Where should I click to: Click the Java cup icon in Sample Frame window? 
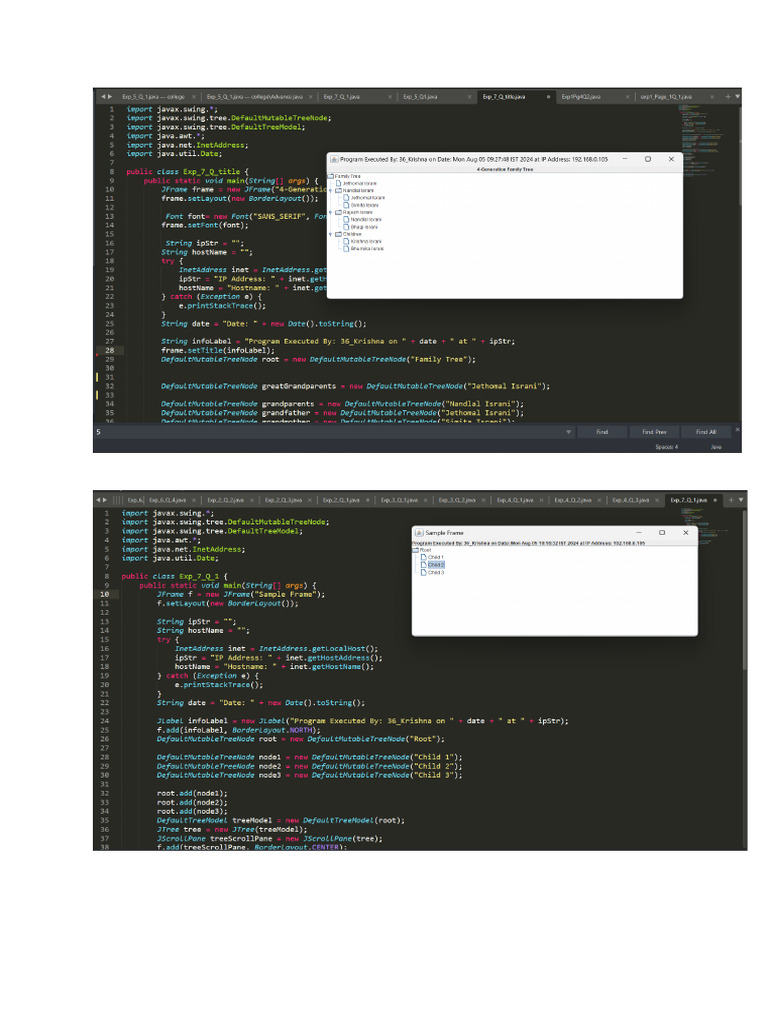419,533
